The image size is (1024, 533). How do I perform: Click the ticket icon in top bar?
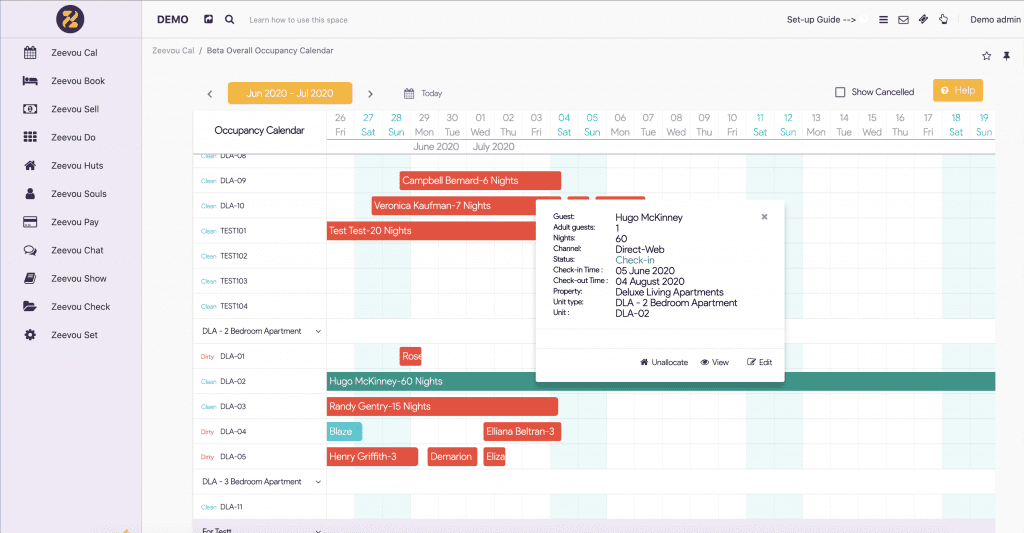pyautogui.click(x=923, y=20)
